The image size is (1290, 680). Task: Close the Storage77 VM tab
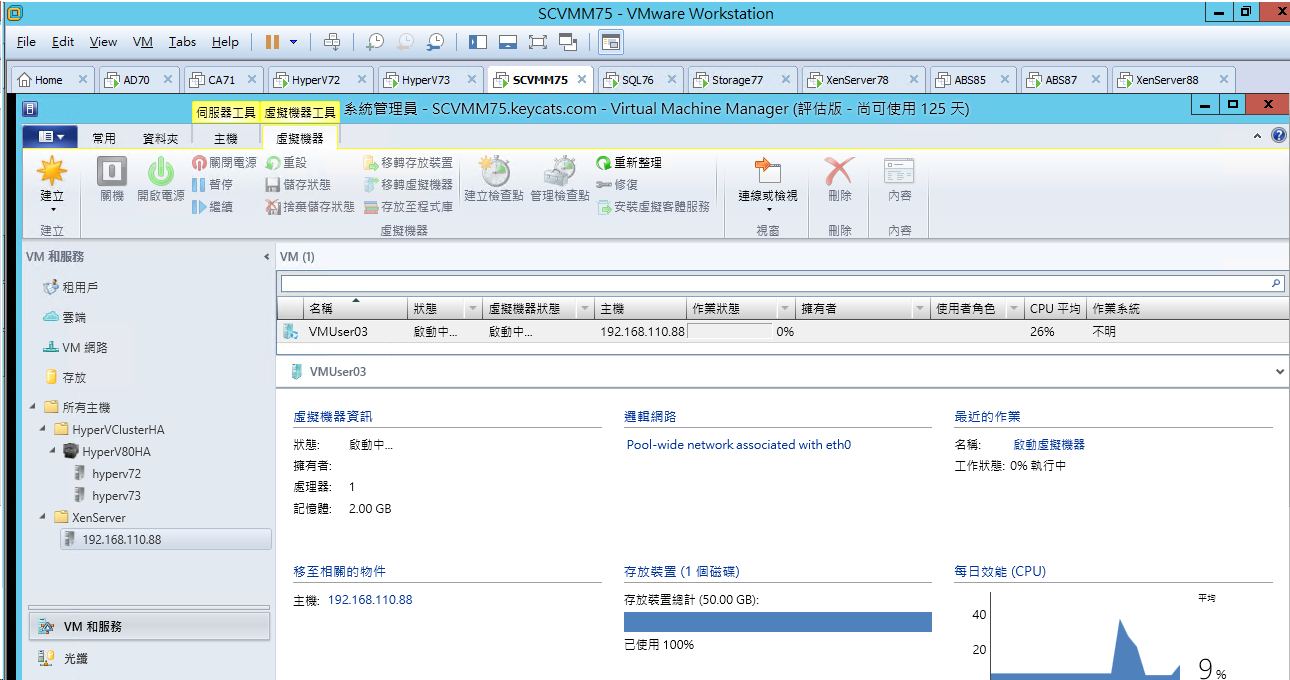pos(784,80)
